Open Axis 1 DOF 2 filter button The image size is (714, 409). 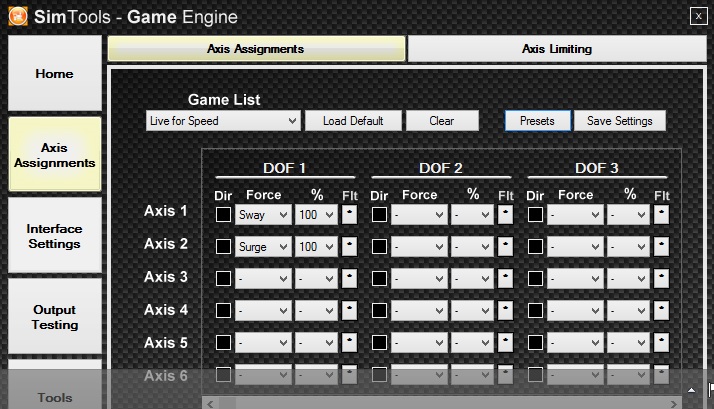[x=505, y=215]
